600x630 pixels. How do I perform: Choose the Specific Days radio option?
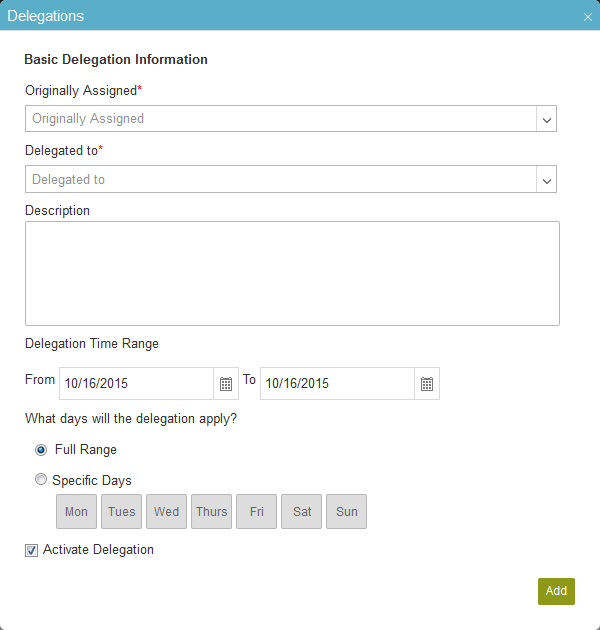click(41, 479)
